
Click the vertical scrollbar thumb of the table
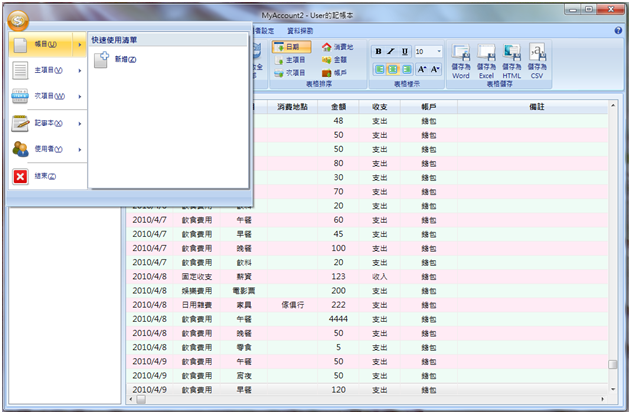point(612,364)
